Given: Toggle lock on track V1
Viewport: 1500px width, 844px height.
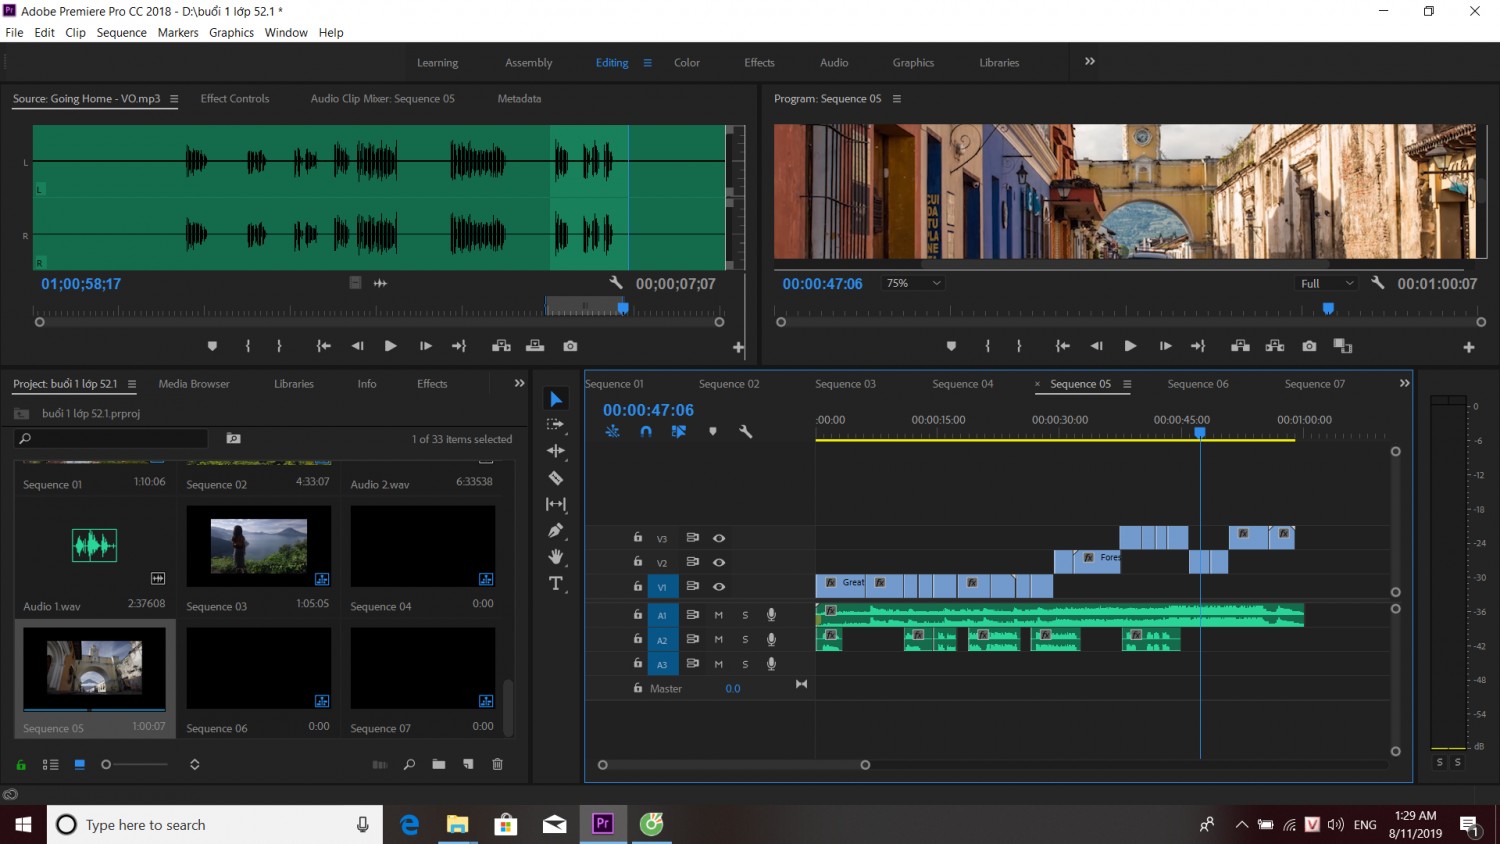Looking at the screenshot, I should pyautogui.click(x=638, y=586).
